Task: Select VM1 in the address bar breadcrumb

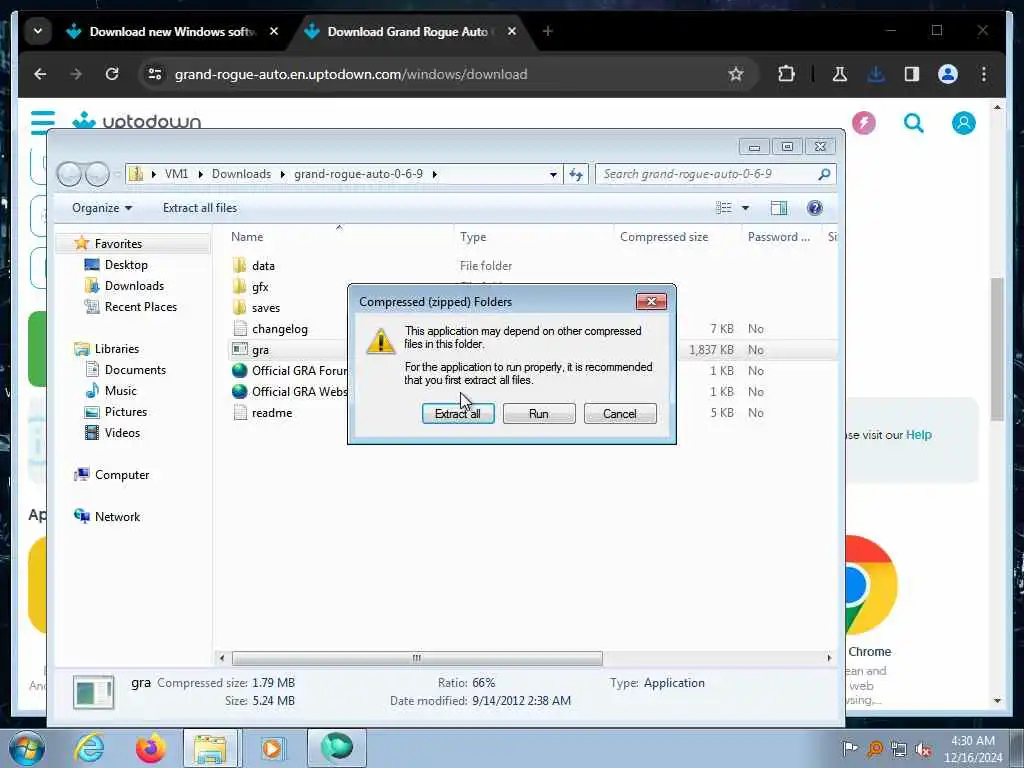Action: 176,174
